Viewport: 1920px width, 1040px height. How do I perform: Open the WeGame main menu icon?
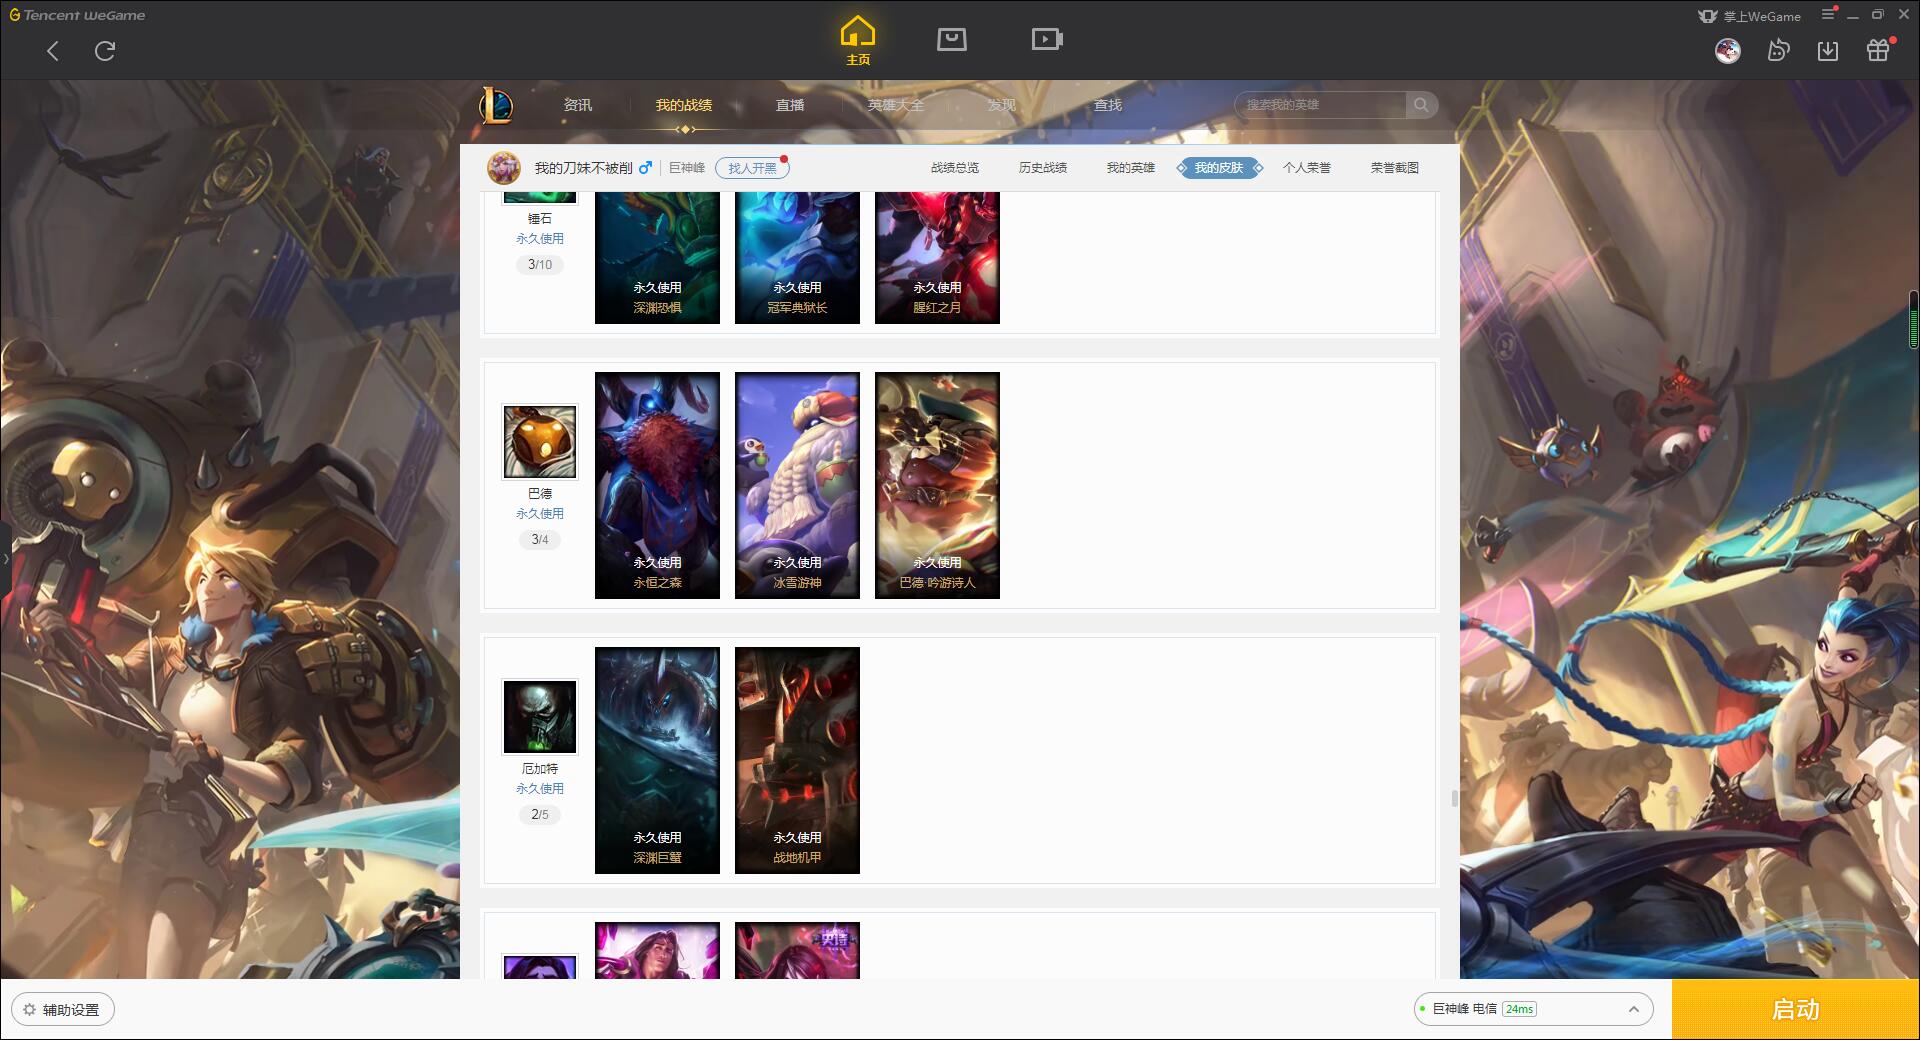tap(1828, 15)
